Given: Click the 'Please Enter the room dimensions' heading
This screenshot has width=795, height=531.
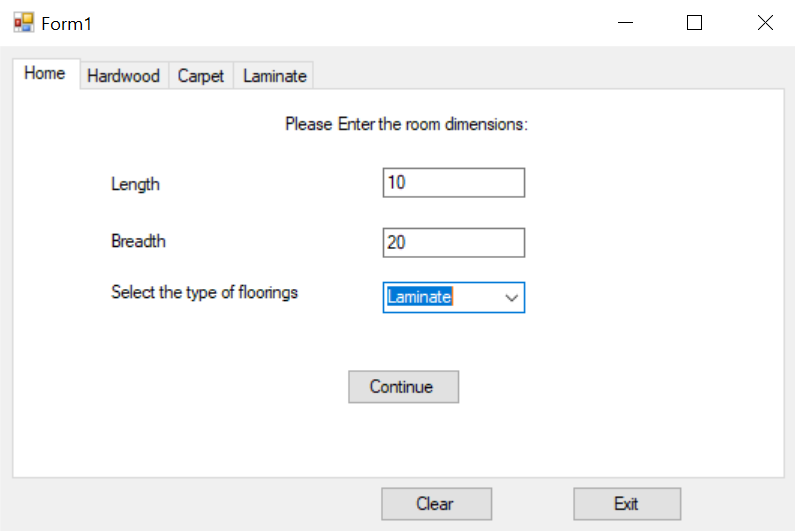Looking at the screenshot, I should pyautogui.click(x=406, y=125).
